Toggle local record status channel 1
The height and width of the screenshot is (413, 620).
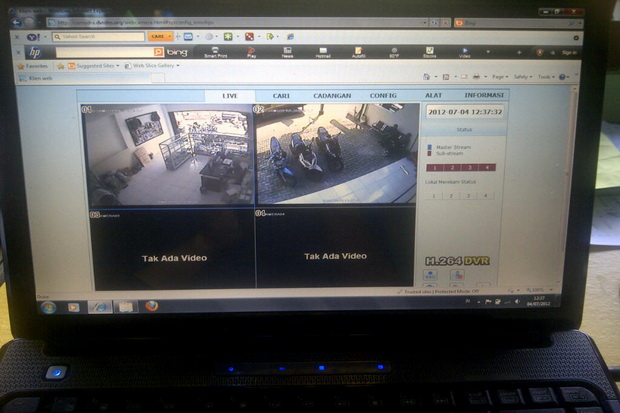pos(434,195)
